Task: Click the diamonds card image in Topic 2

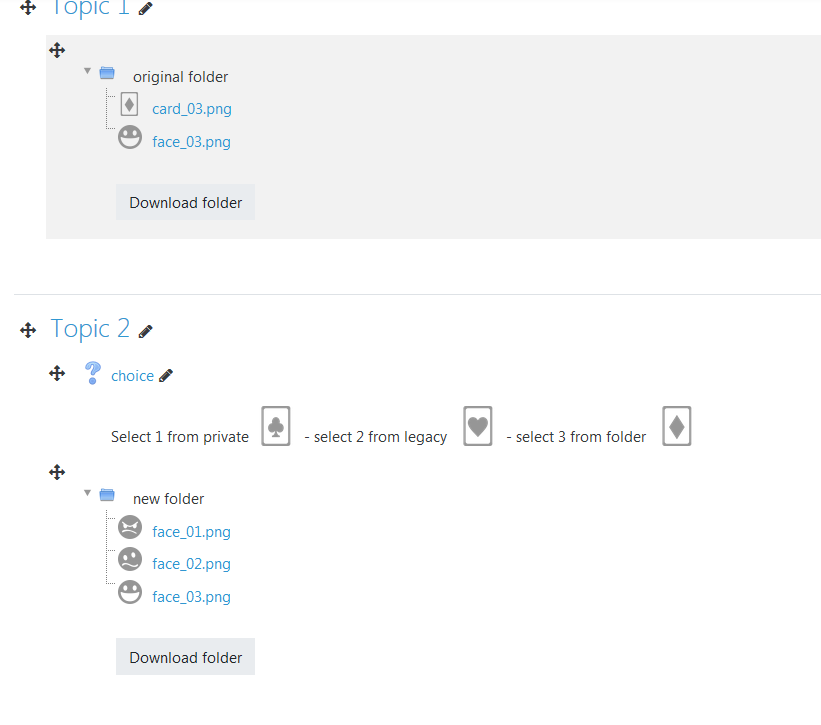Action: 676,426
